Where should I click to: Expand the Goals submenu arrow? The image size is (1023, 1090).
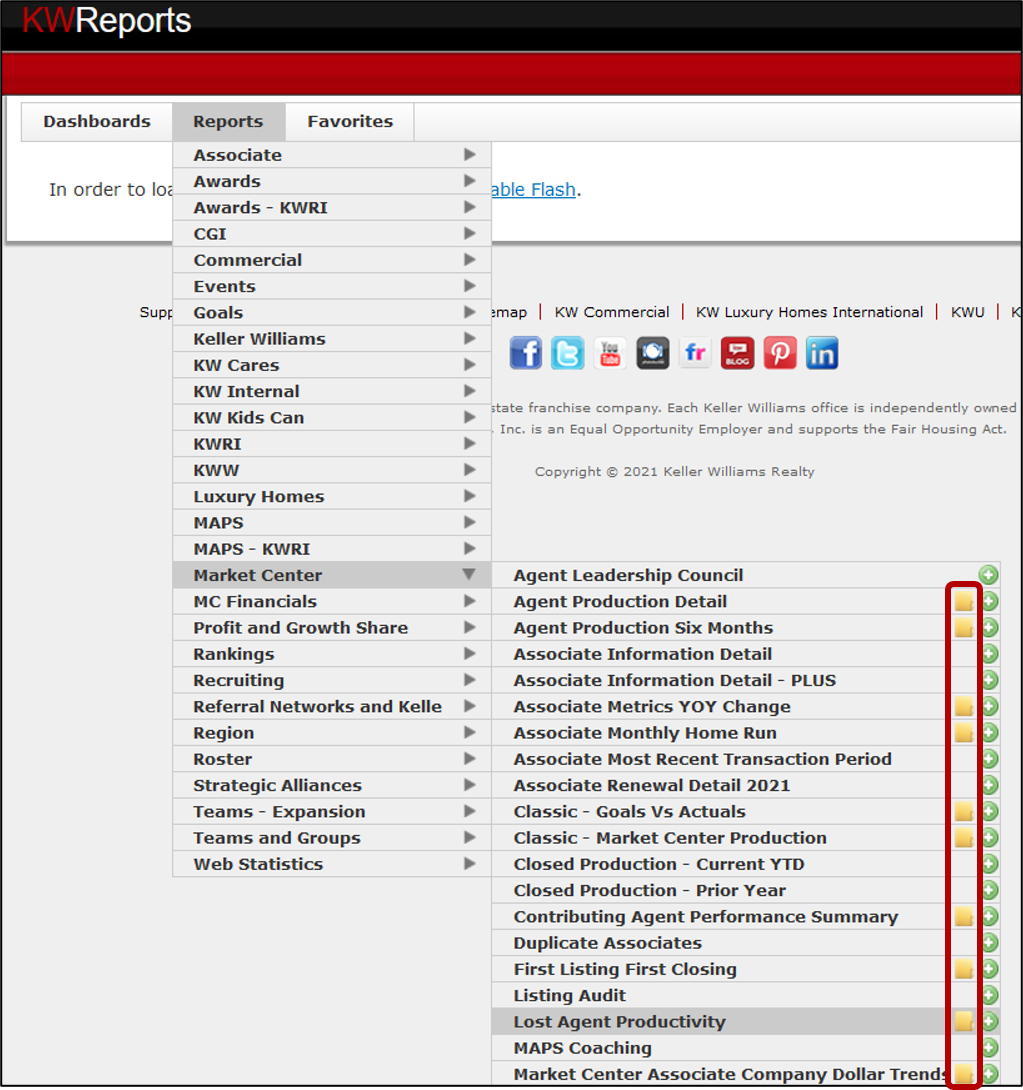[x=470, y=312]
